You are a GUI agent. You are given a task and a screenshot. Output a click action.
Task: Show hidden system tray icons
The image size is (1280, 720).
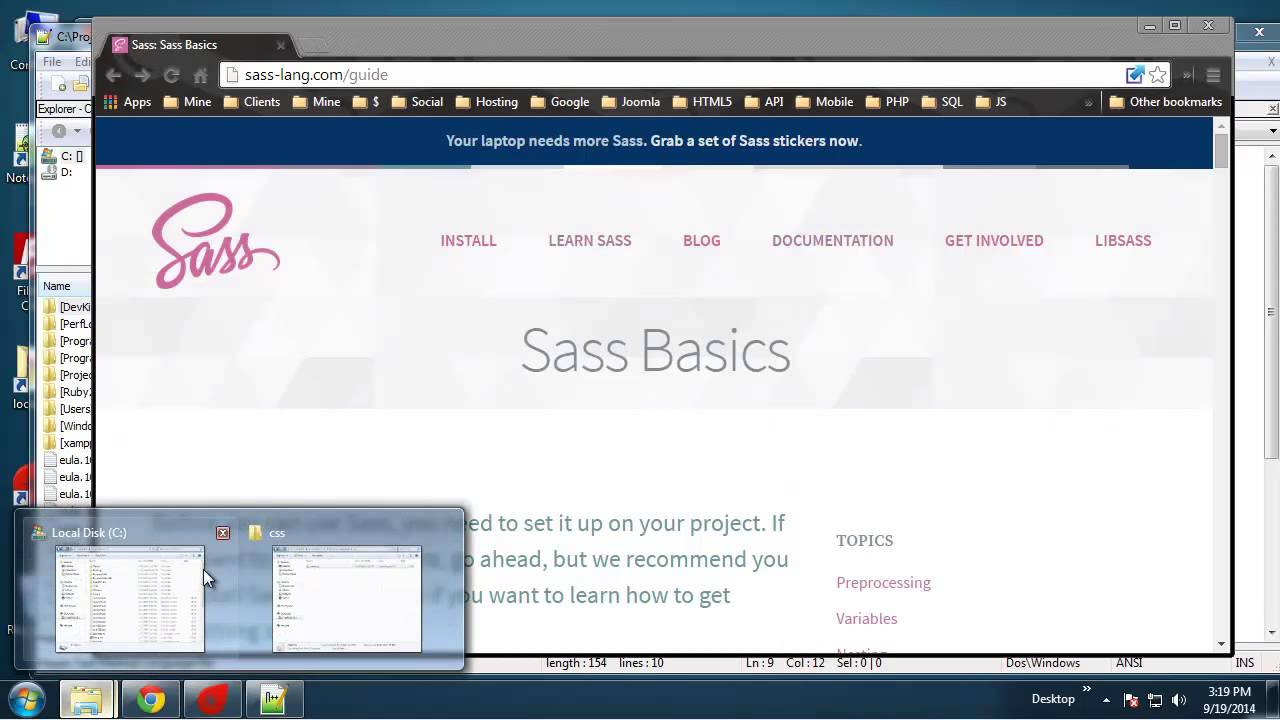pos(1106,700)
